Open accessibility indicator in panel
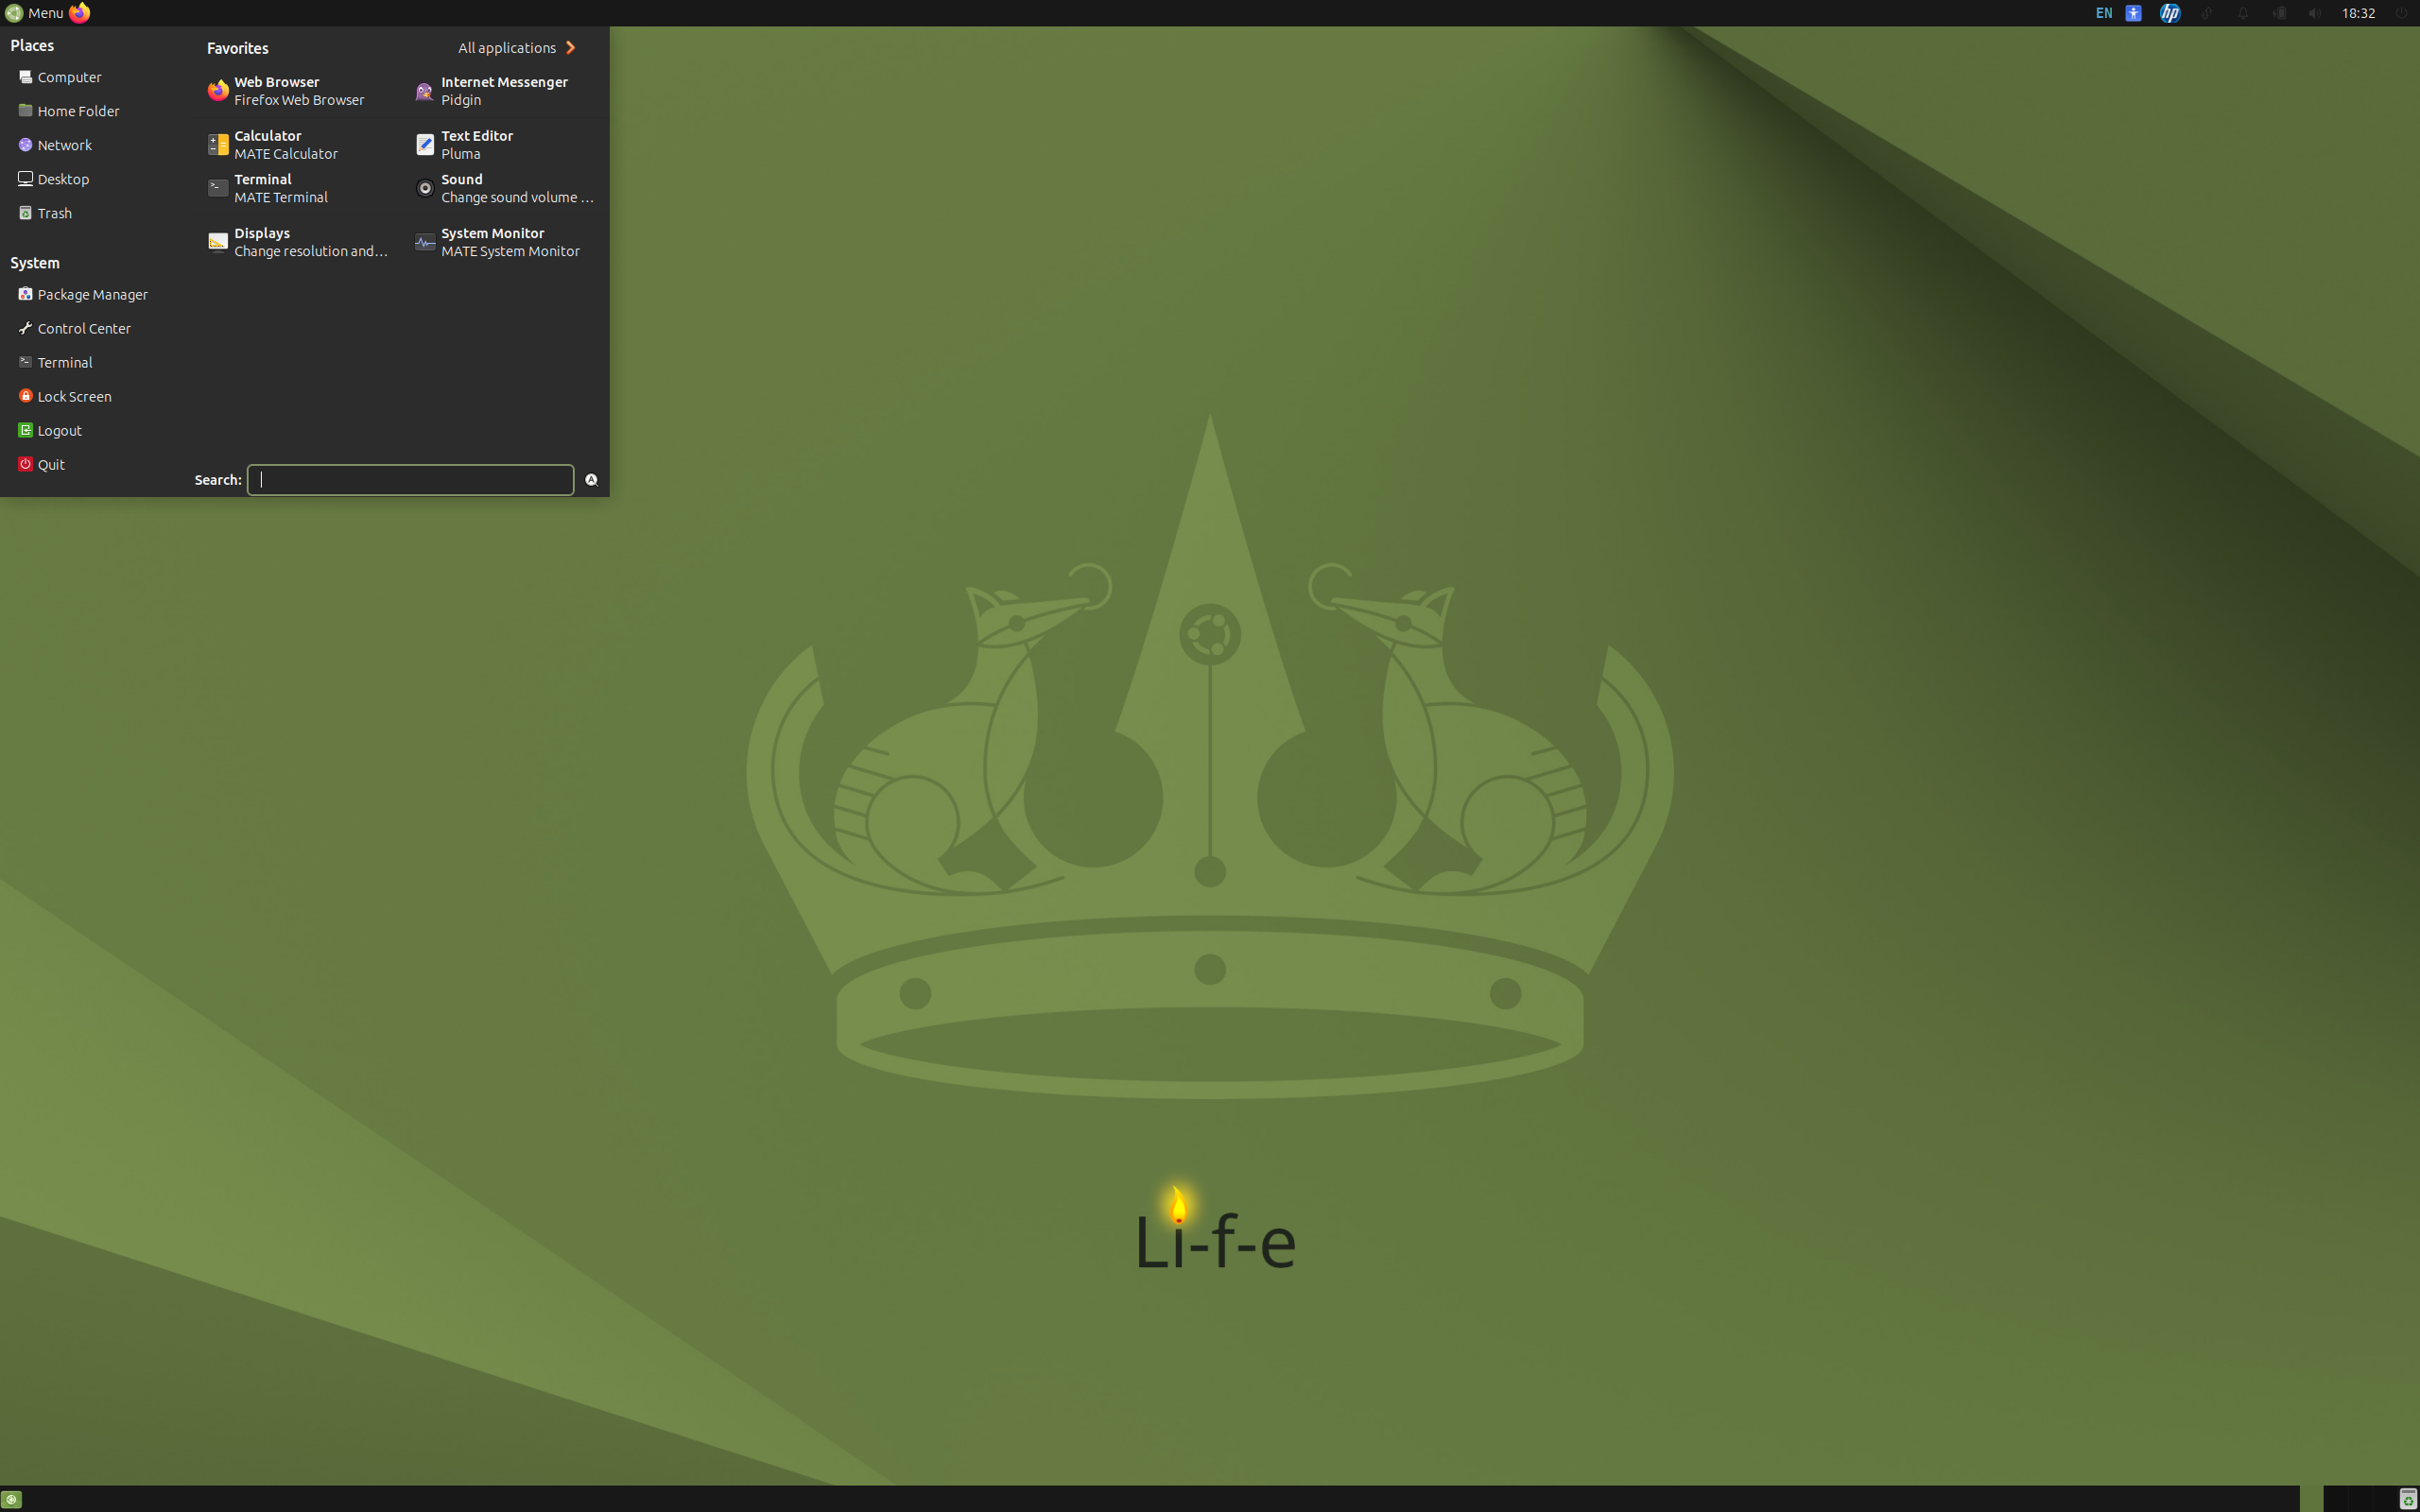The width and height of the screenshot is (2420, 1512). [x=2133, y=13]
